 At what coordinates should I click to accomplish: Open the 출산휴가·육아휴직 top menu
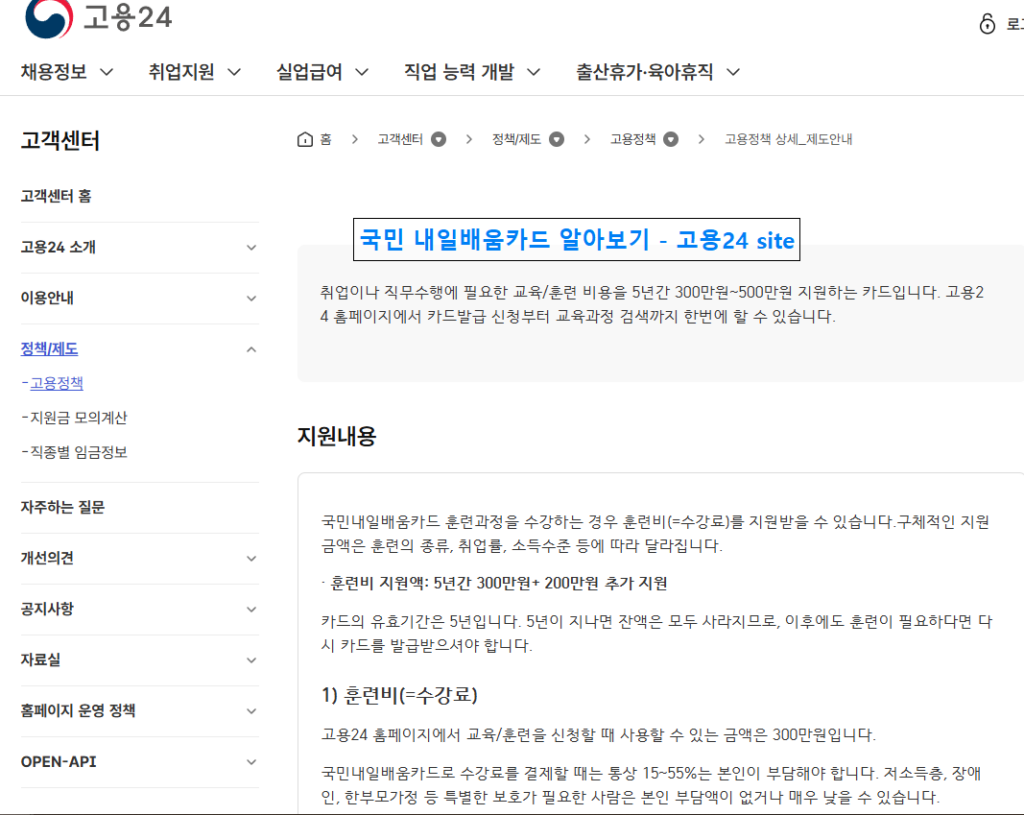pos(644,71)
